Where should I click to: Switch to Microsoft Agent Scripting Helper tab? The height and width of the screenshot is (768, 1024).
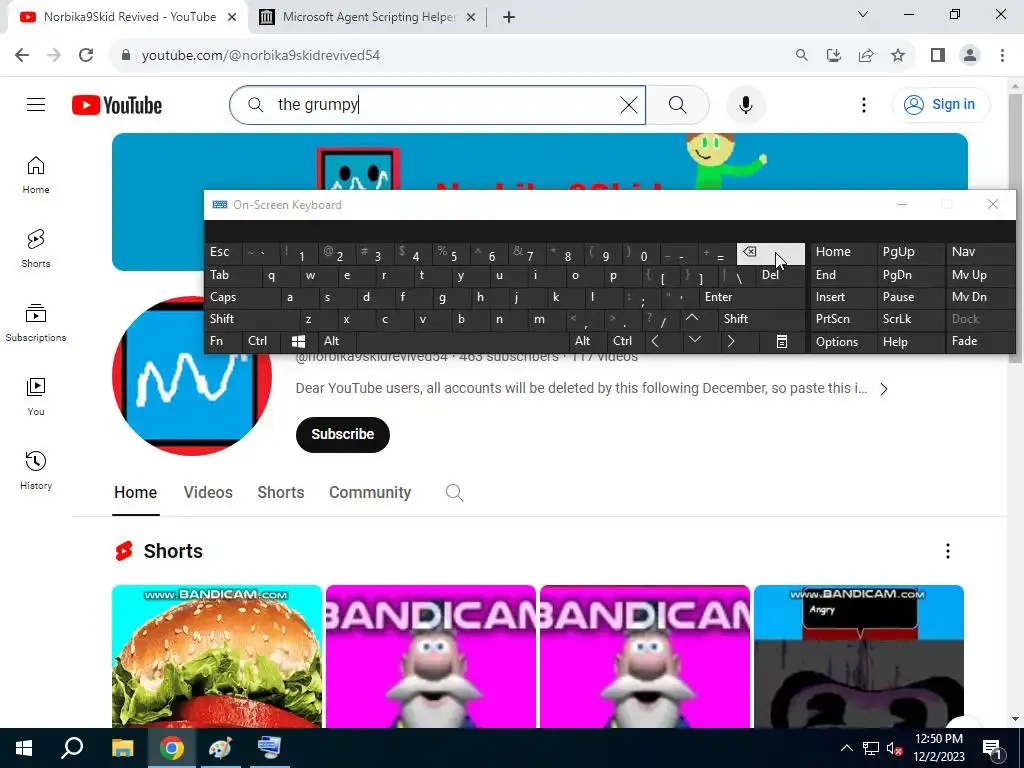pos(369,17)
